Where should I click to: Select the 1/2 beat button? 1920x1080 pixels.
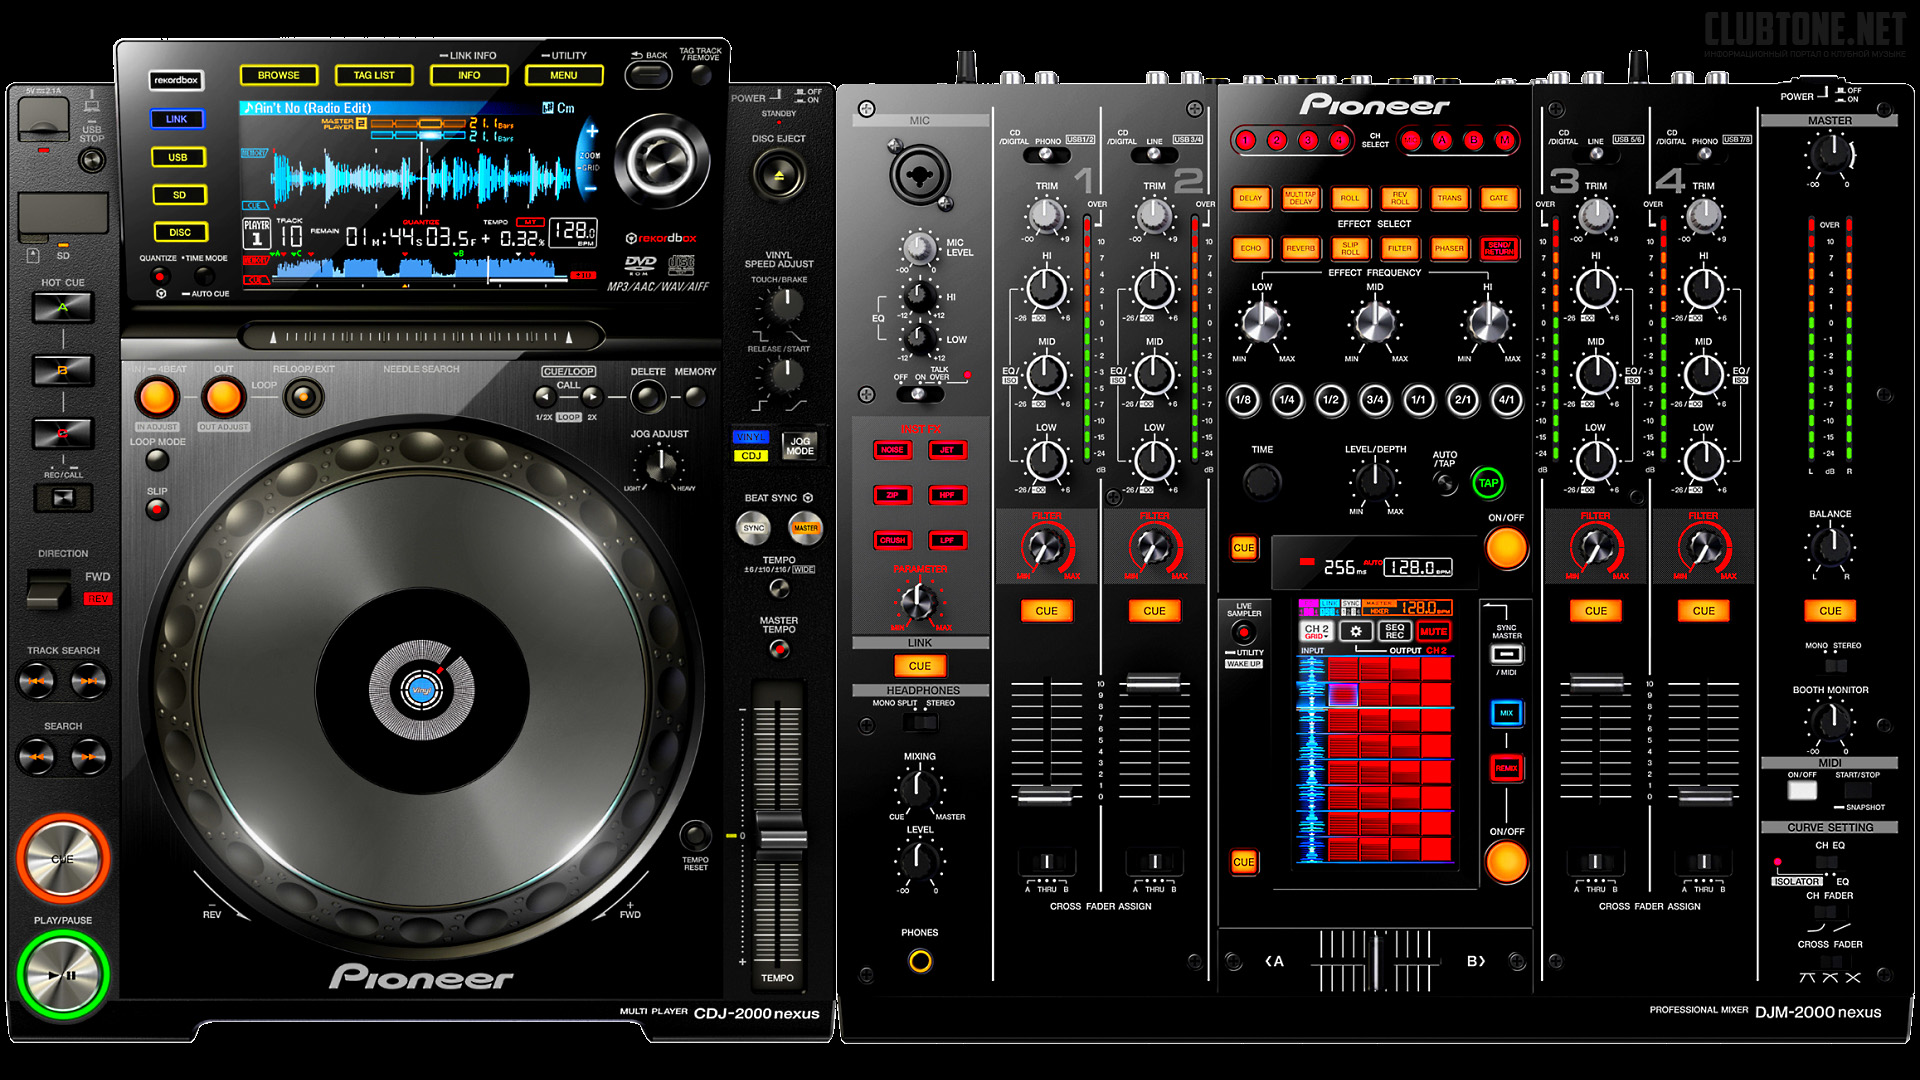(x=1331, y=400)
